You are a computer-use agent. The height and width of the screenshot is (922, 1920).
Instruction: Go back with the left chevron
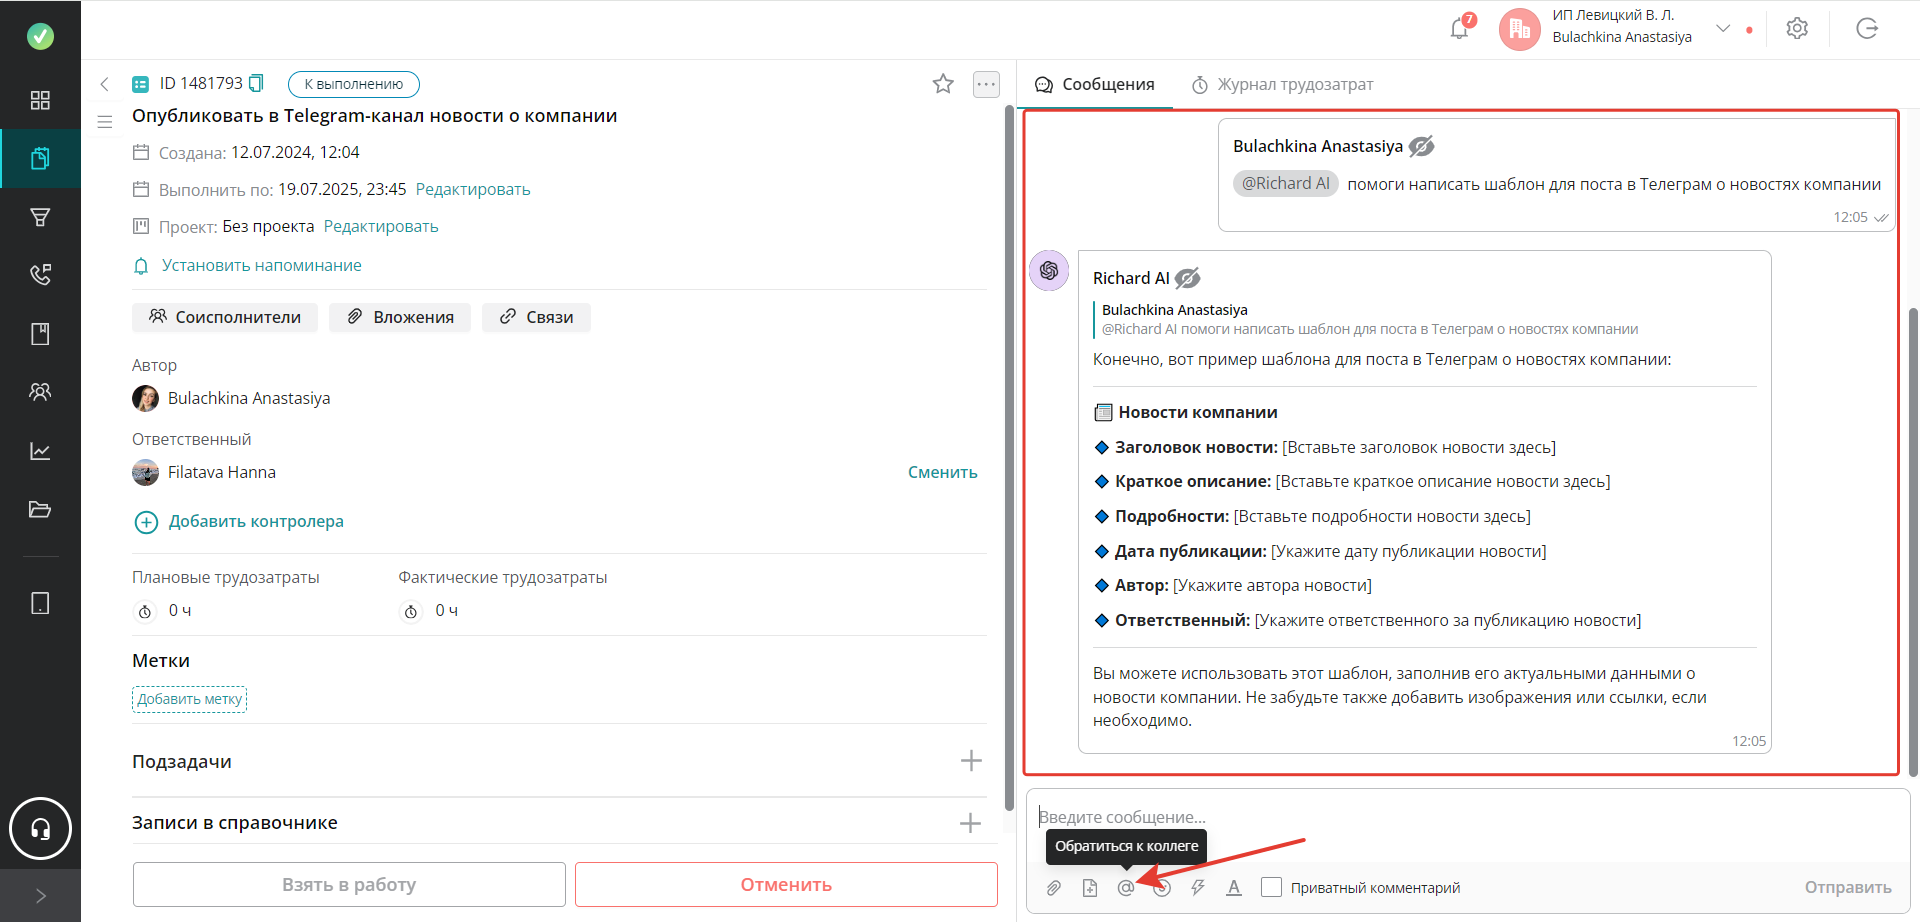(x=104, y=84)
